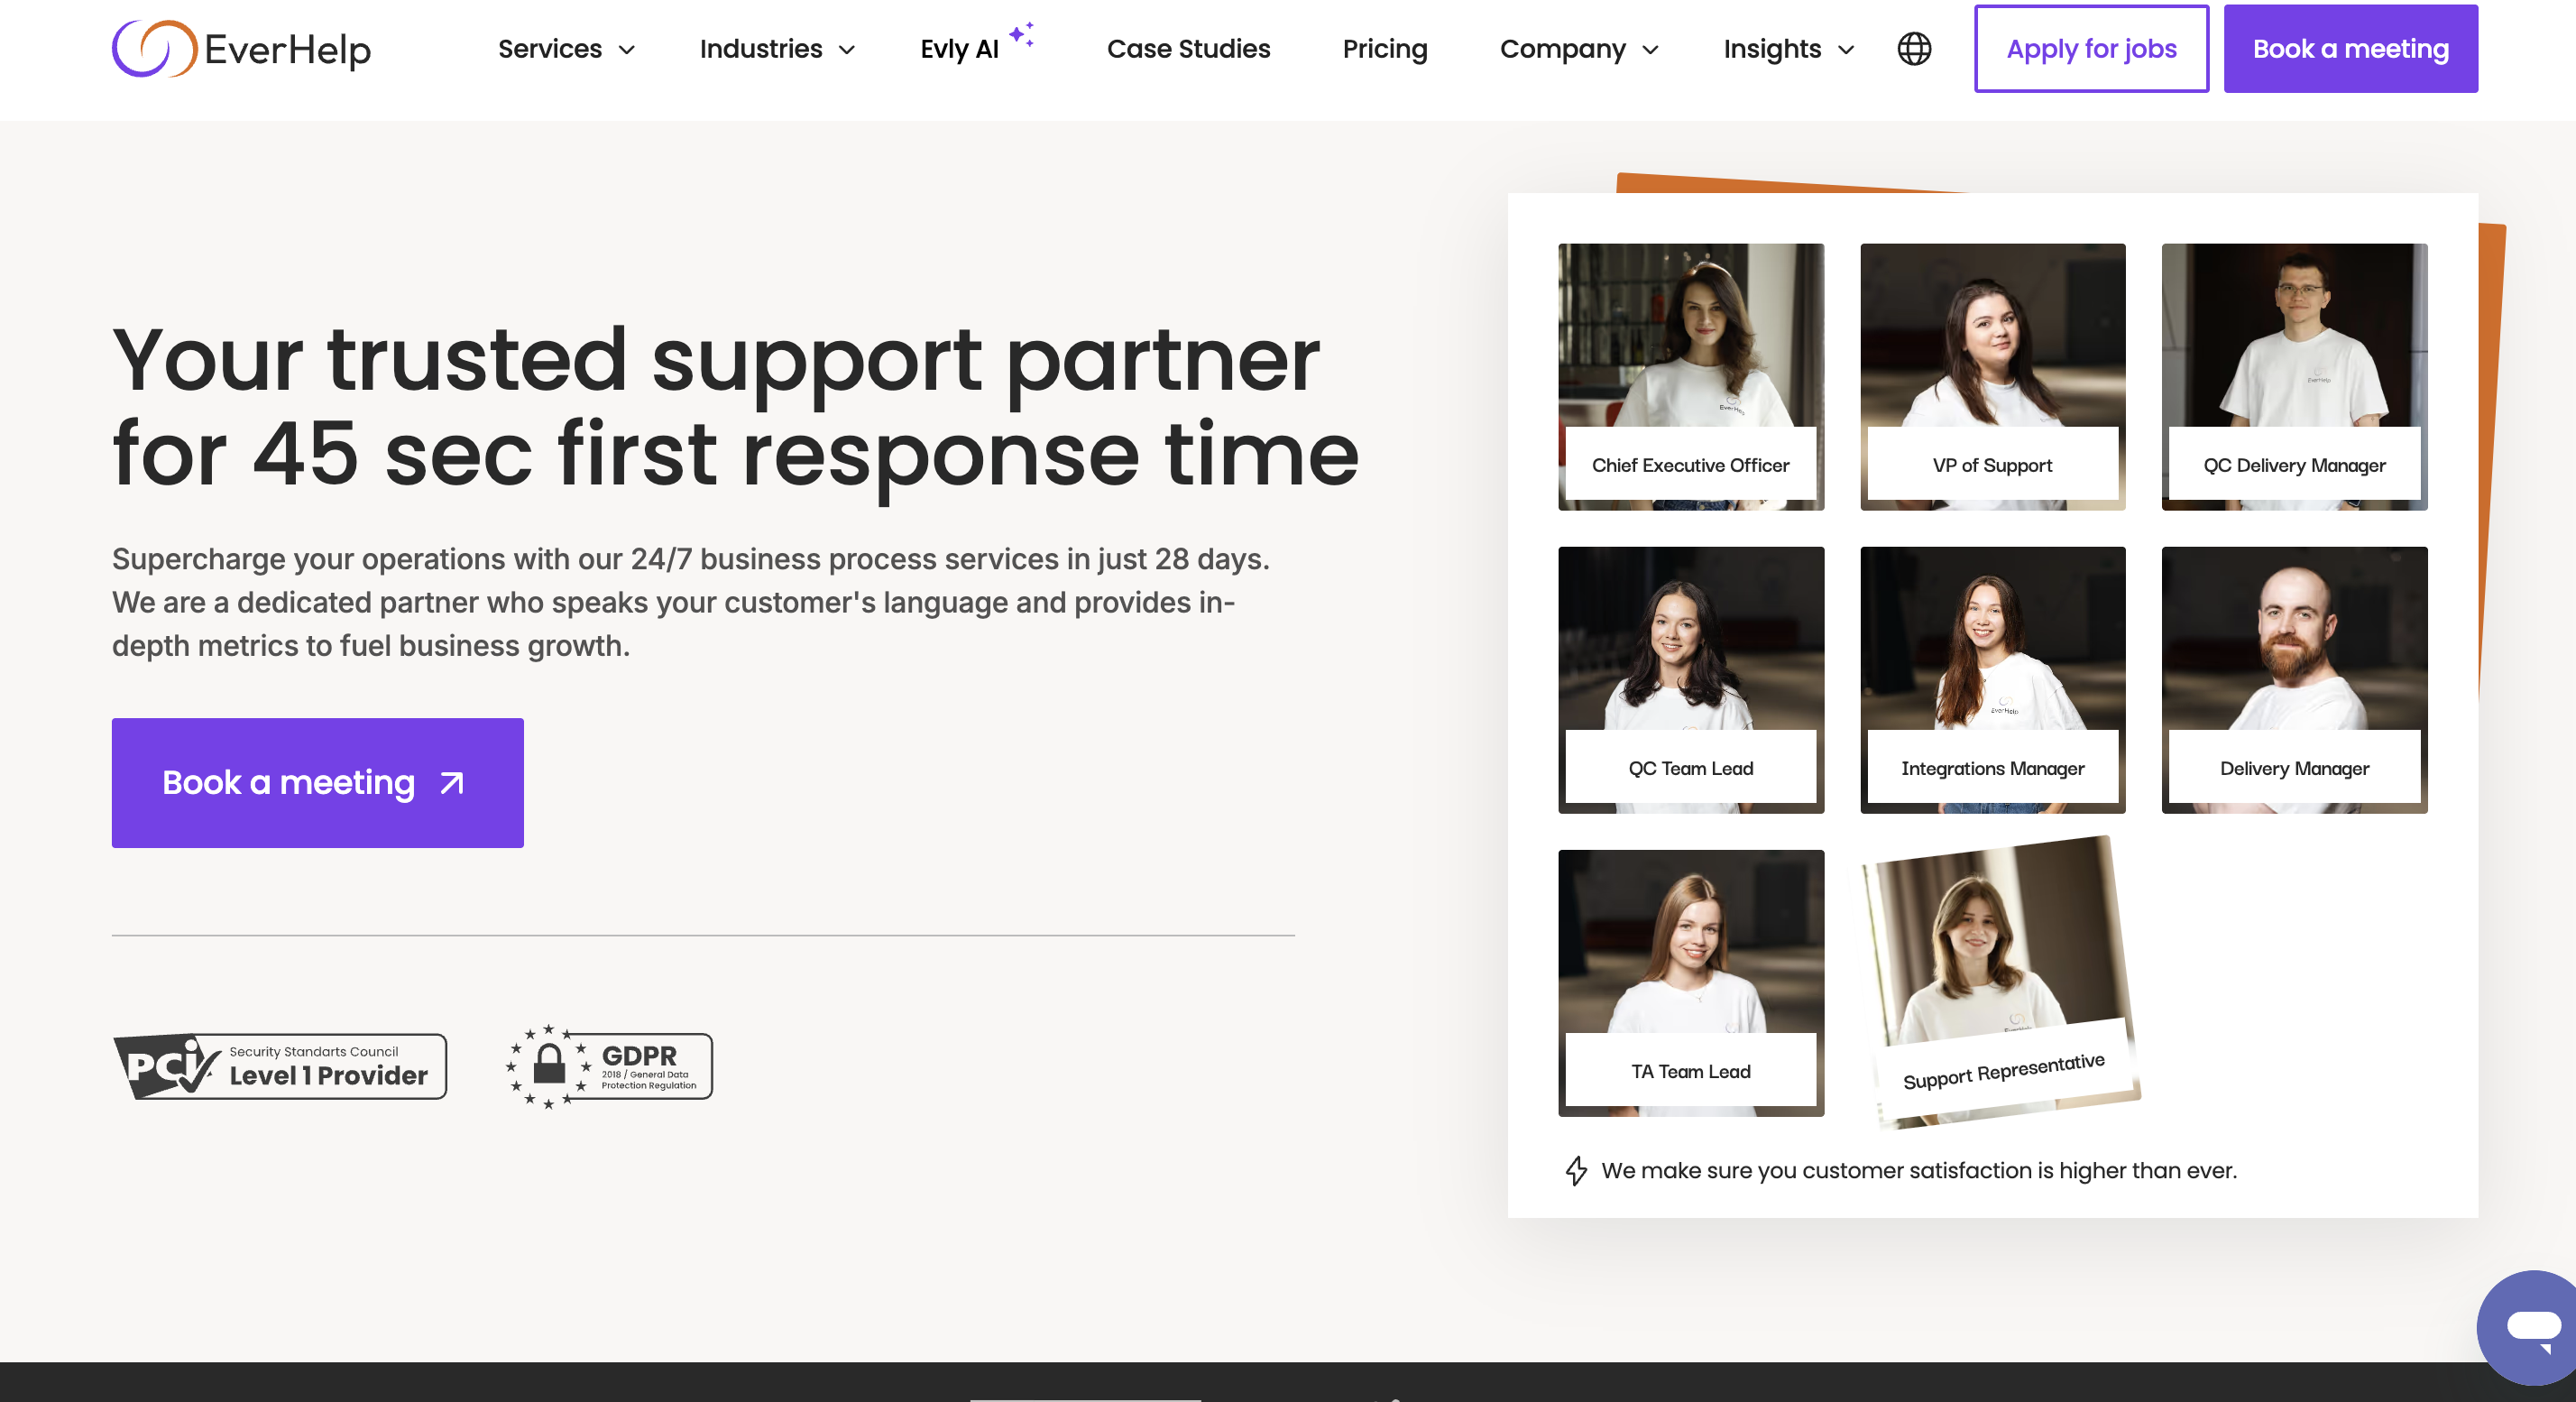Screen dimensions: 2576x1402
Task: Select the Chief Executive Officer photo card
Action: [x=1690, y=376]
